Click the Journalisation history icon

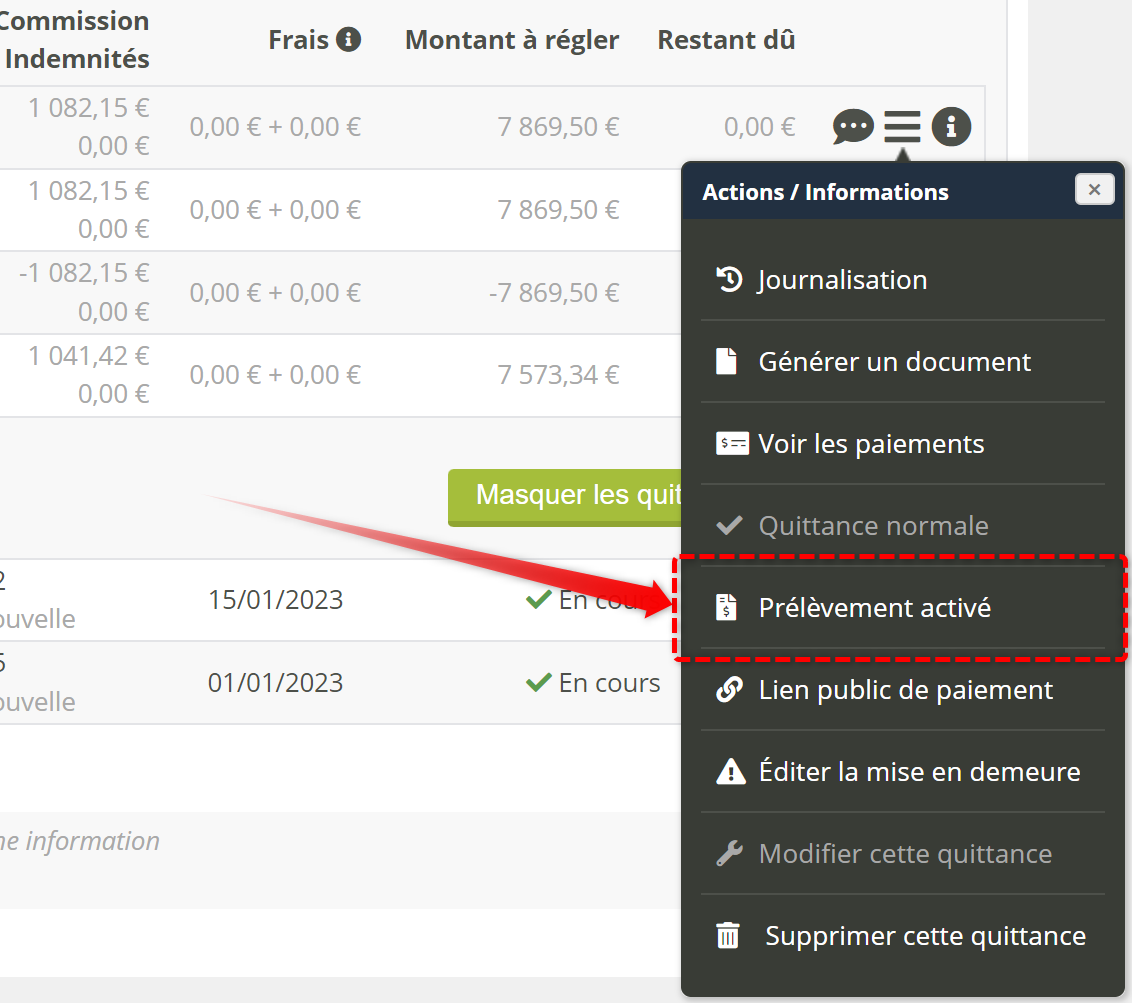(730, 280)
